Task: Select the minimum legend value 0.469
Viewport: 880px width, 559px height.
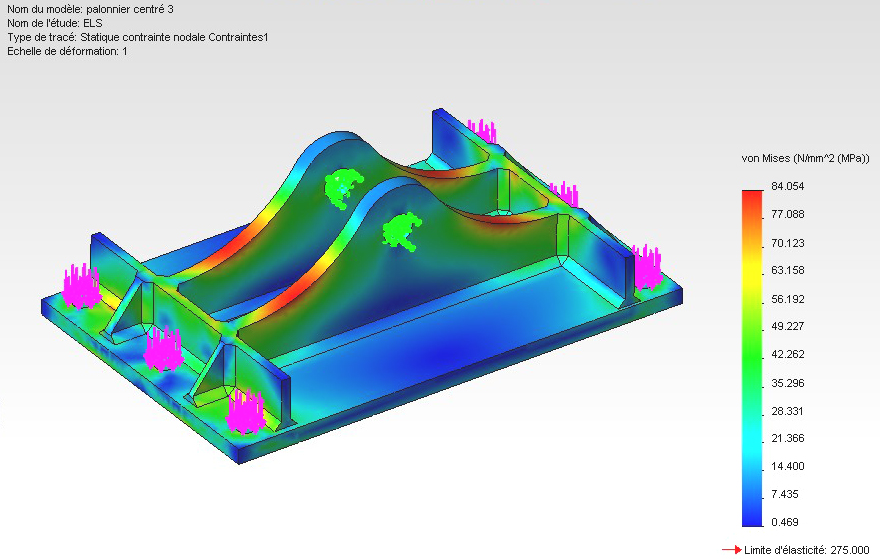Action: pos(784,522)
